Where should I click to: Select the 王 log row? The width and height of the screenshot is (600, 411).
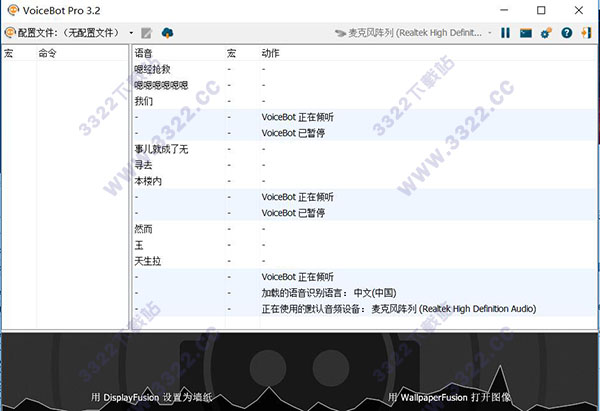(364, 245)
